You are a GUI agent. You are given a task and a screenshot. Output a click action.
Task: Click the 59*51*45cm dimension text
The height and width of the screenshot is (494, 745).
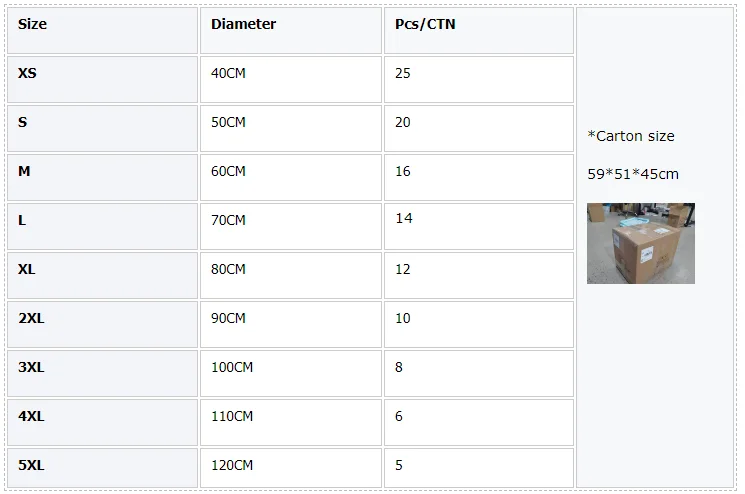click(x=633, y=174)
